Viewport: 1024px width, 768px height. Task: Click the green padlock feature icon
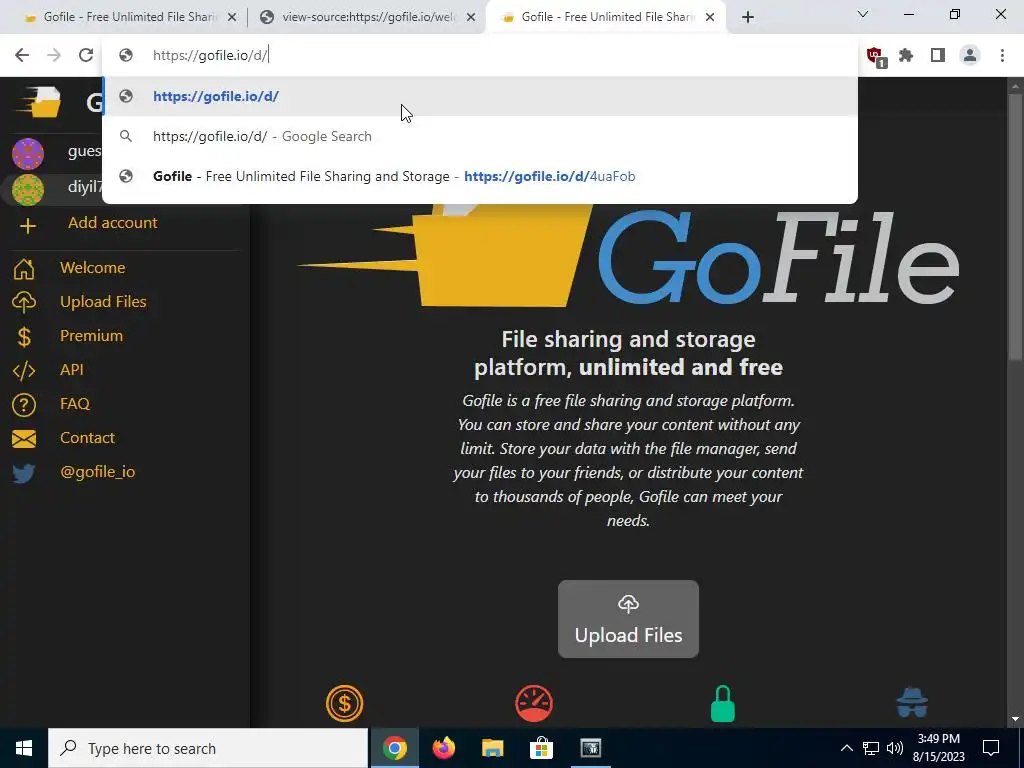coord(723,703)
